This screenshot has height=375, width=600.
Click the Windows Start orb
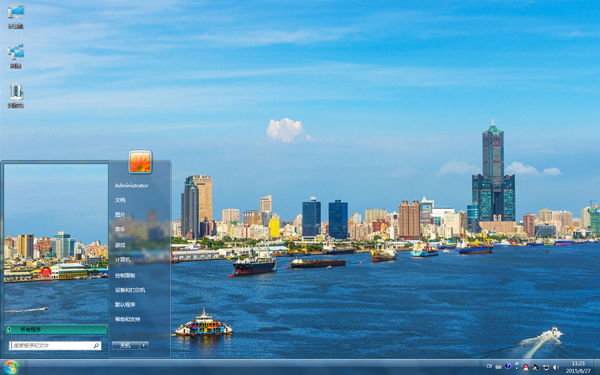11,367
